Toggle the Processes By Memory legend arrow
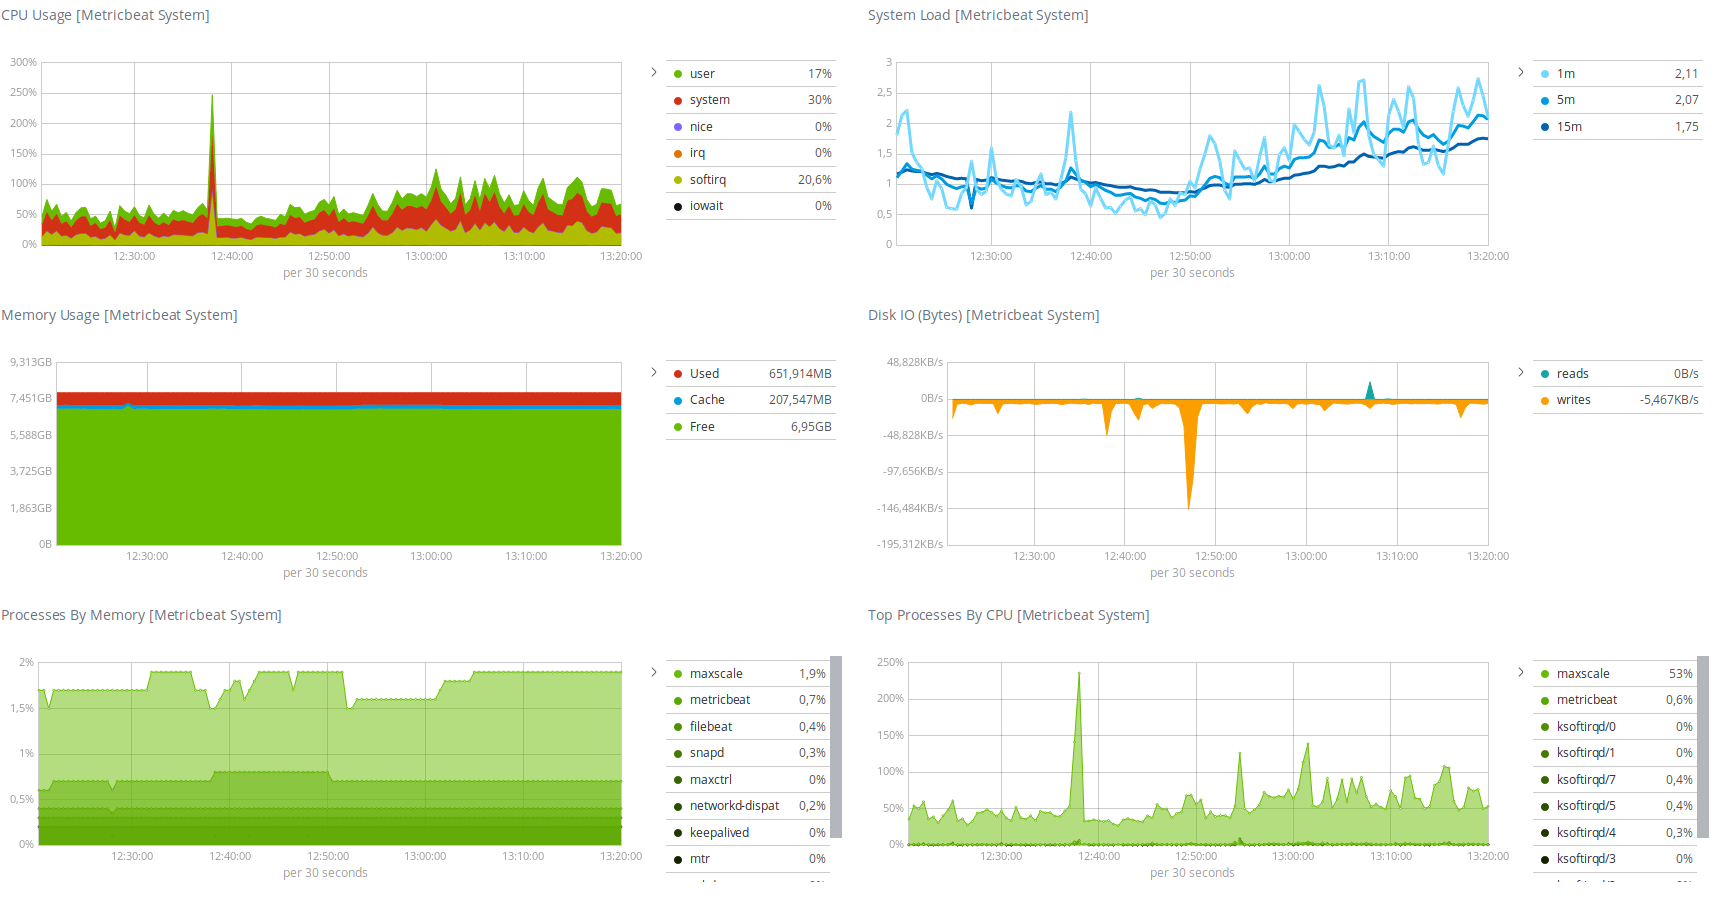The image size is (1725, 901). click(x=654, y=672)
